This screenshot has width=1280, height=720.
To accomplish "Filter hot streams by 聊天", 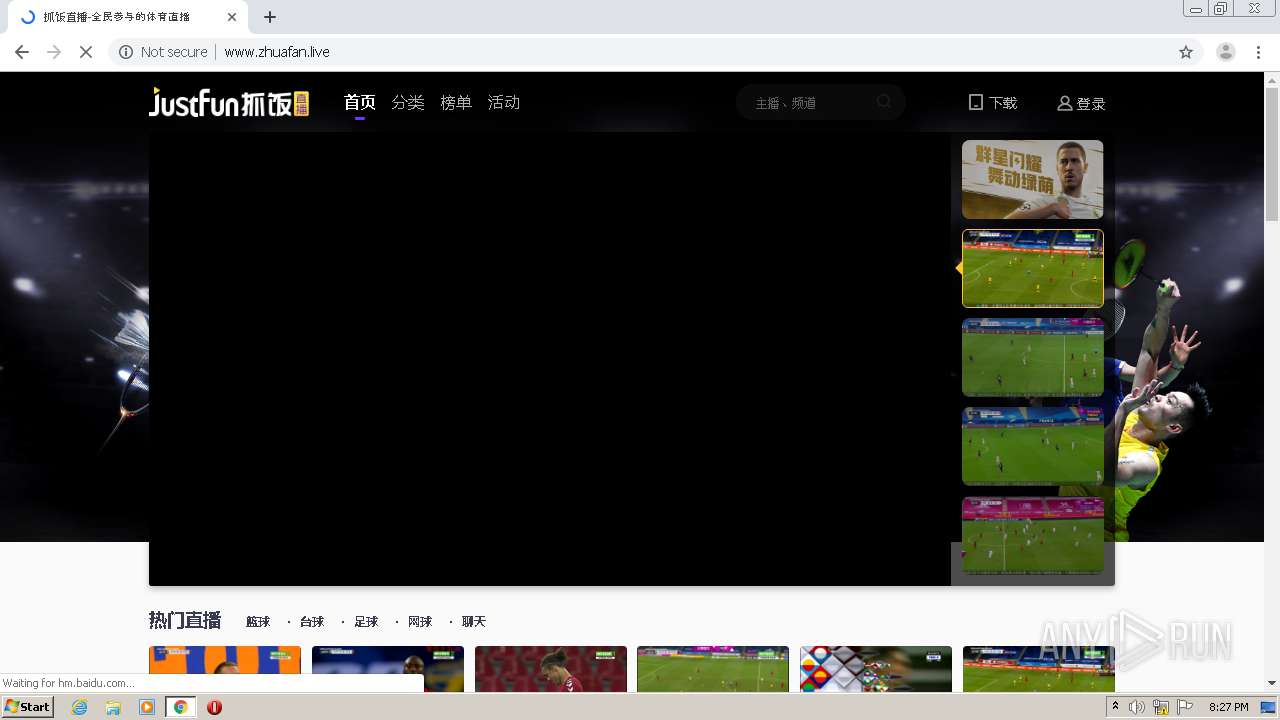I will (x=474, y=622).
